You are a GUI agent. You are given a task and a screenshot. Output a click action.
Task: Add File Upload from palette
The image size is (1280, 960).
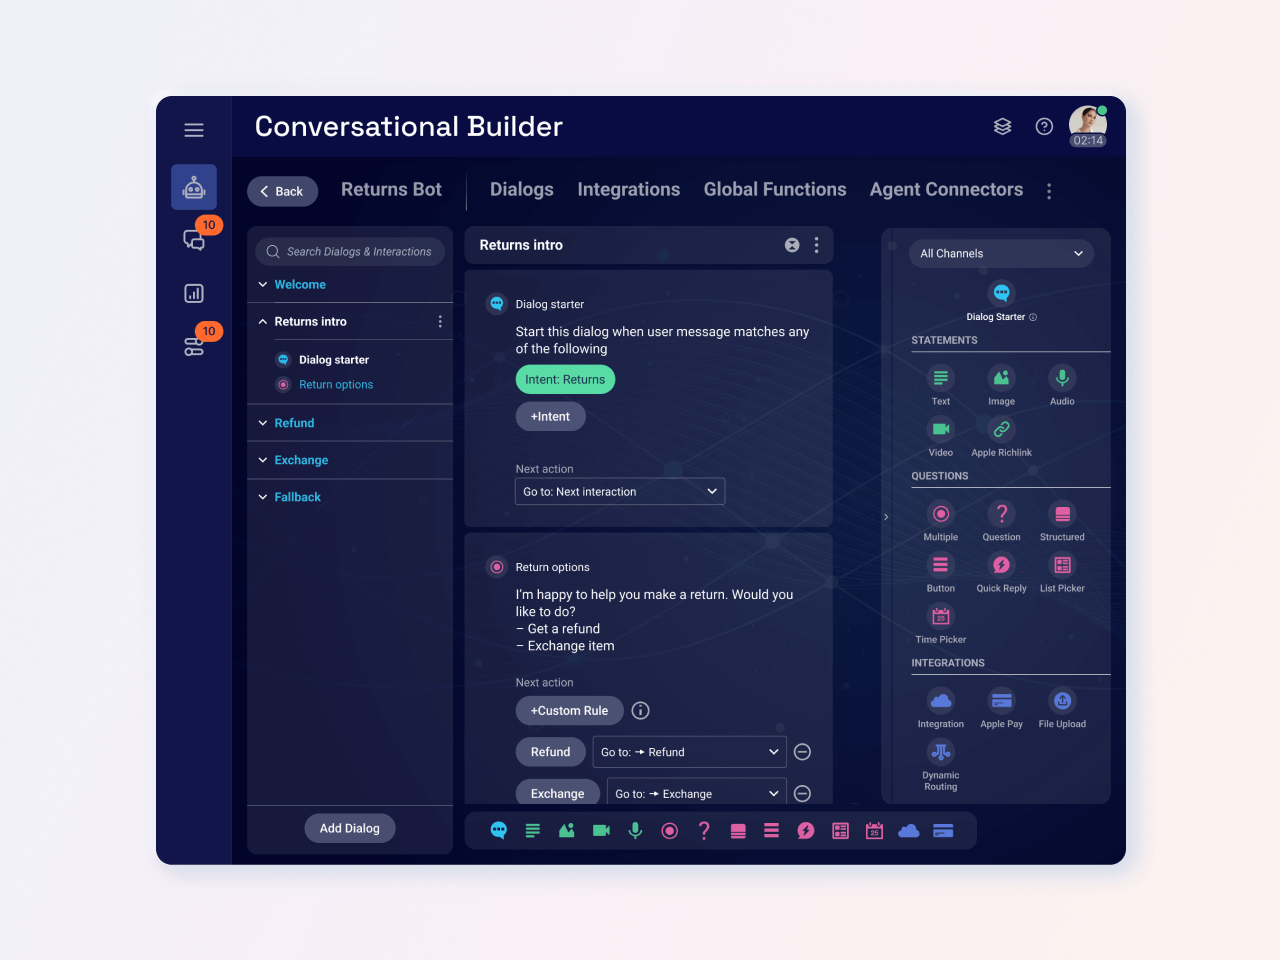click(1062, 701)
